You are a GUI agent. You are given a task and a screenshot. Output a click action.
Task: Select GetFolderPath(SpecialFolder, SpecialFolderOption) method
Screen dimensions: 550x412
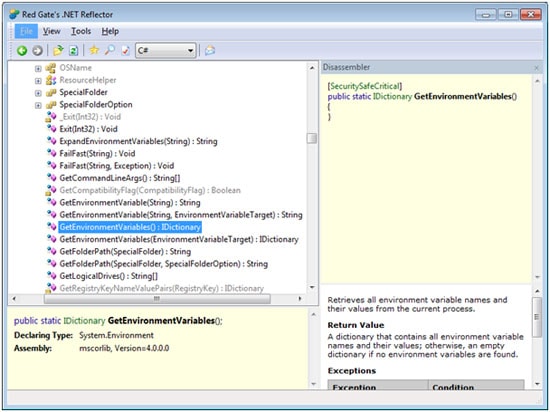click(x=163, y=264)
